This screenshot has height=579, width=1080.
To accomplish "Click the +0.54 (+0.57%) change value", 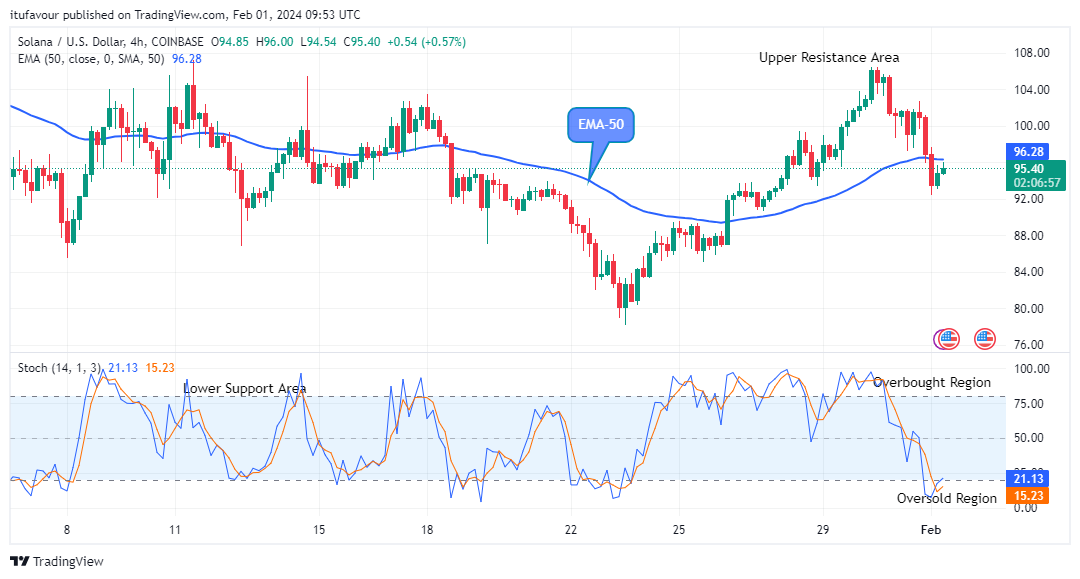I will click(426, 42).
